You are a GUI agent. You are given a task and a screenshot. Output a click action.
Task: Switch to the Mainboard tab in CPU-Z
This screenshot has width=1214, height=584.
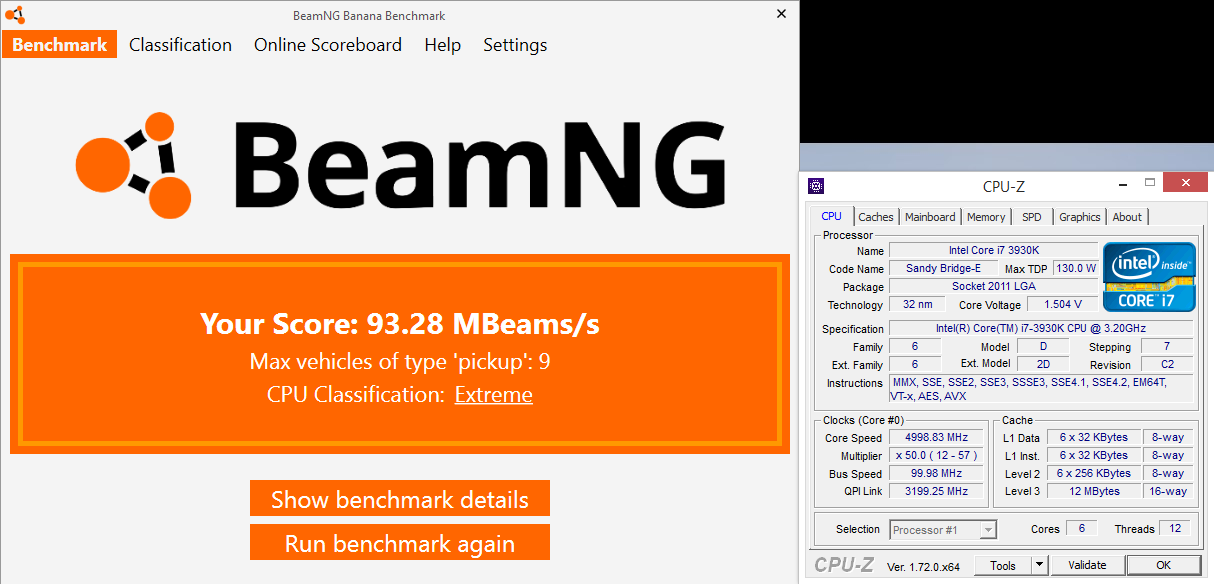tap(930, 217)
